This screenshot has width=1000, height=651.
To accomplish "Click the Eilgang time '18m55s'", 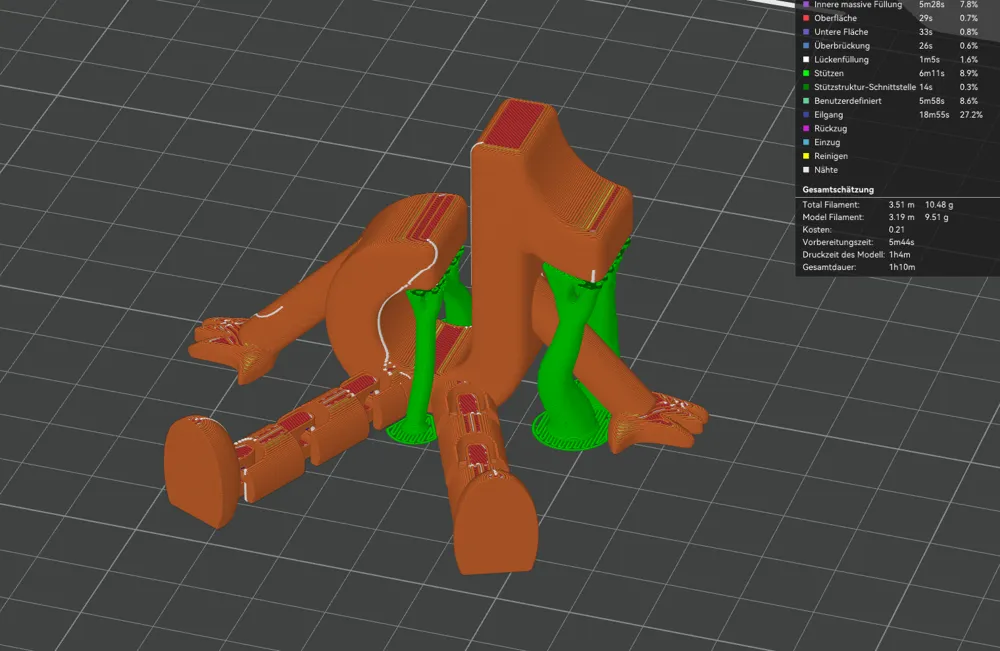I will [934, 115].
